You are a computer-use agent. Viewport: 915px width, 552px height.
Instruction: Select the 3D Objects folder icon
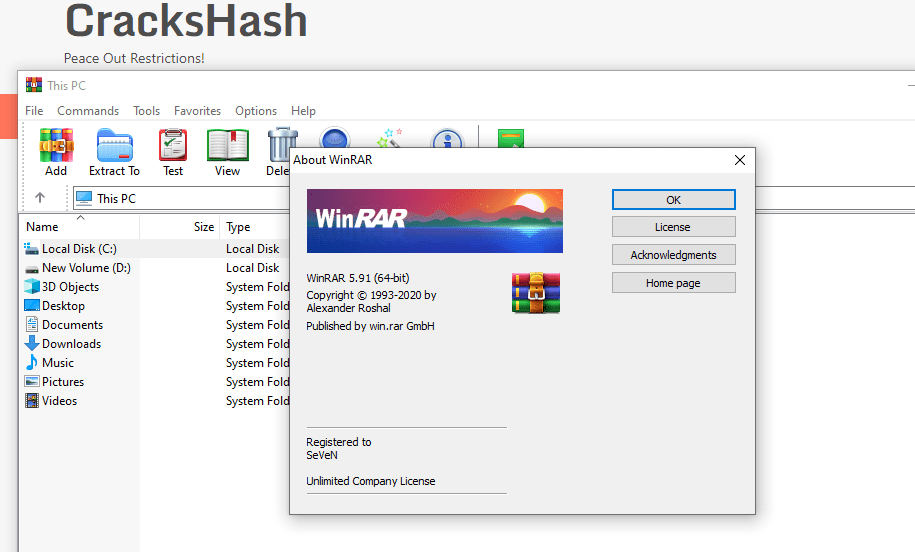[32, 287]
